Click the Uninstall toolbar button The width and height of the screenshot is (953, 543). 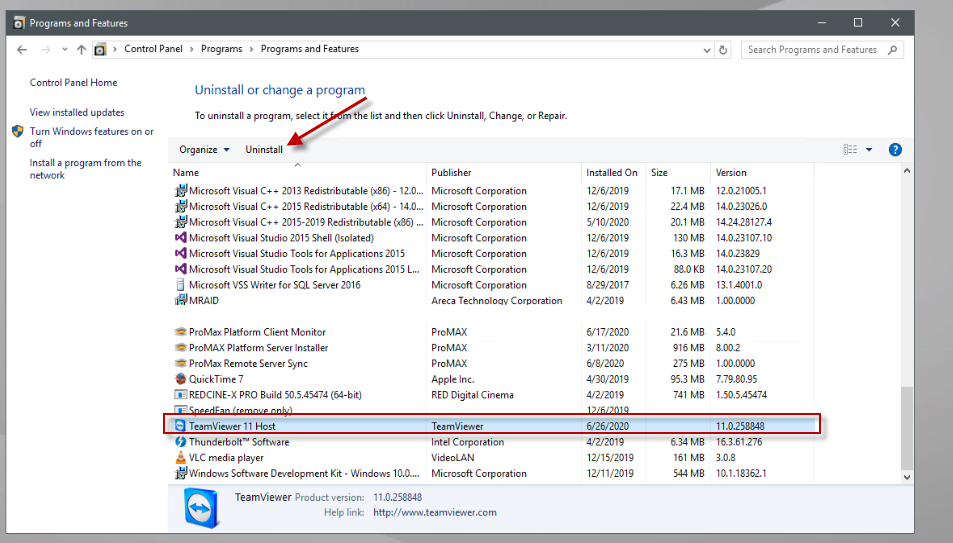click(264, 150)
